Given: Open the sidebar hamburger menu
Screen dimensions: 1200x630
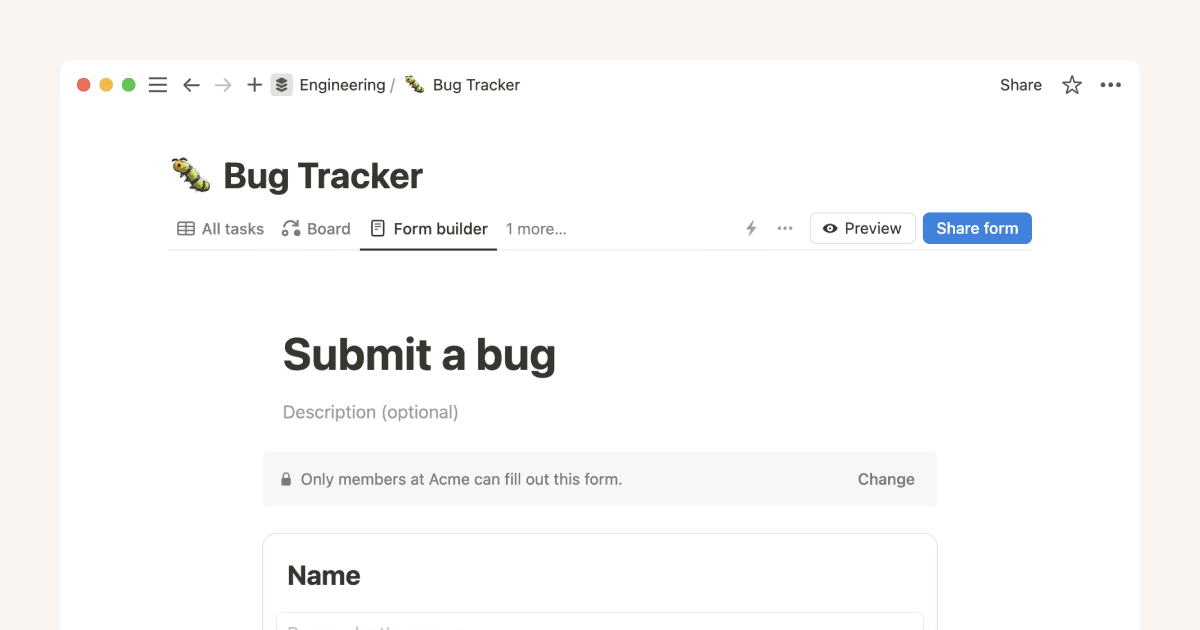Looking at the screenshot, I should click(157, 85).
